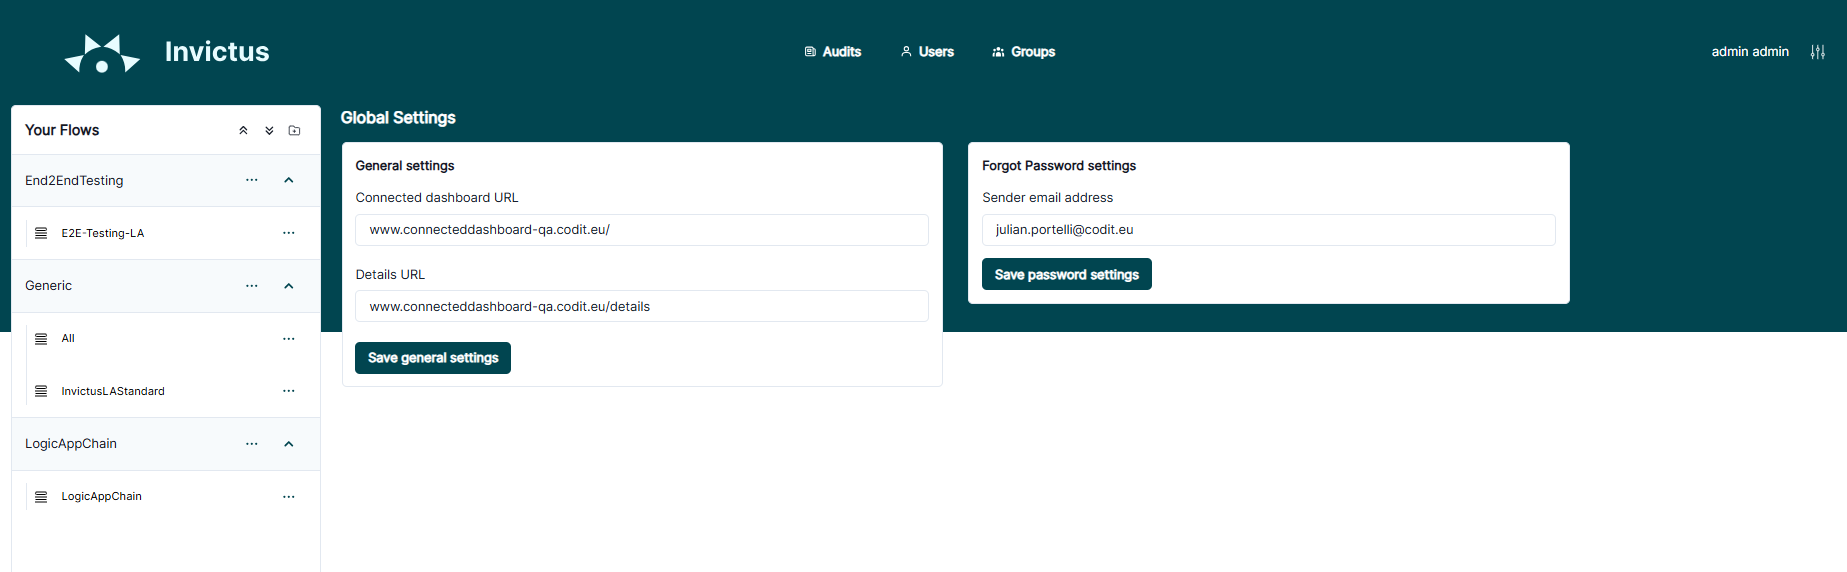The height and width of the screenshot is (572, 1847).
Task: Click the Invictus logo icon
Action: pyautogui.click(x=102, y=54)
